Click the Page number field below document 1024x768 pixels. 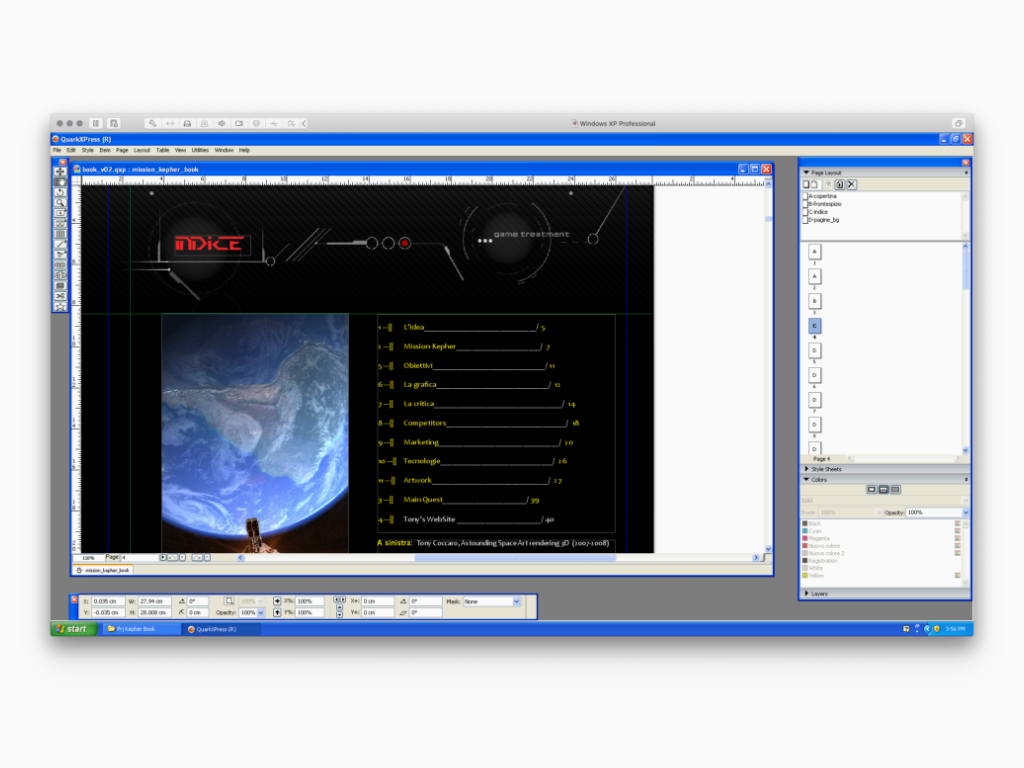[138, 558]
